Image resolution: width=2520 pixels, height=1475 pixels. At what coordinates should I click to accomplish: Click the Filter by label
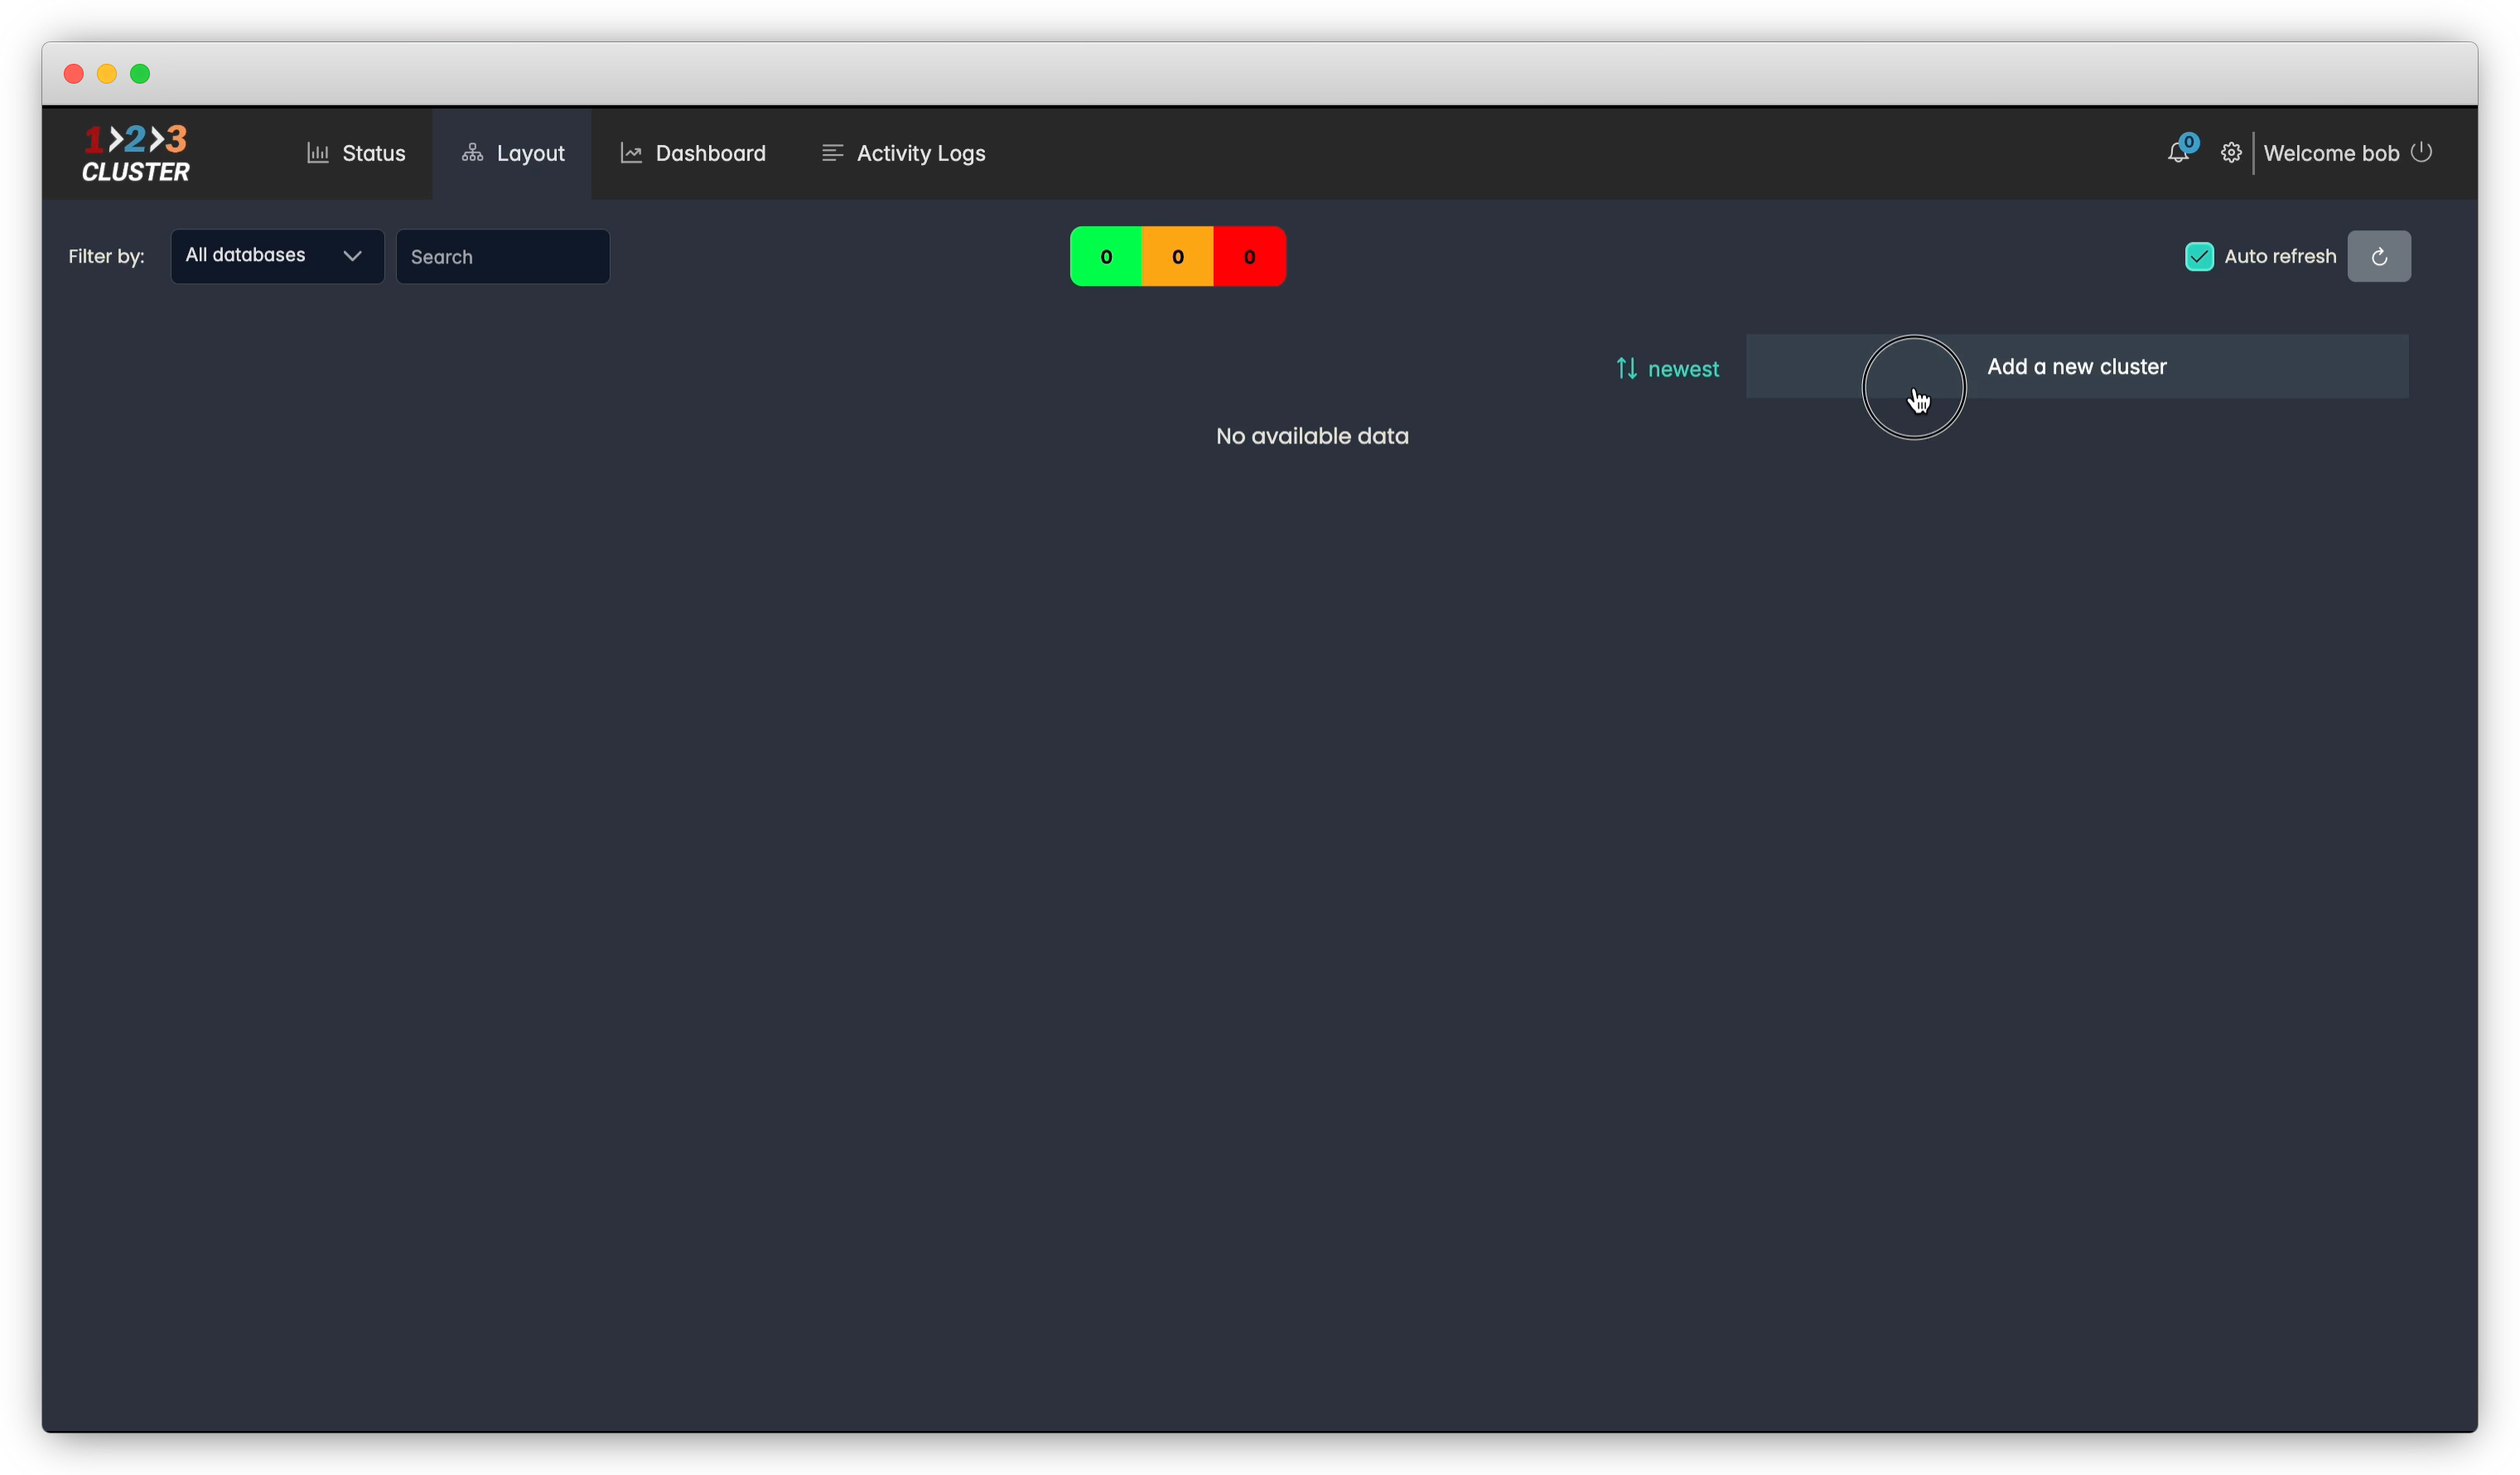106,256
